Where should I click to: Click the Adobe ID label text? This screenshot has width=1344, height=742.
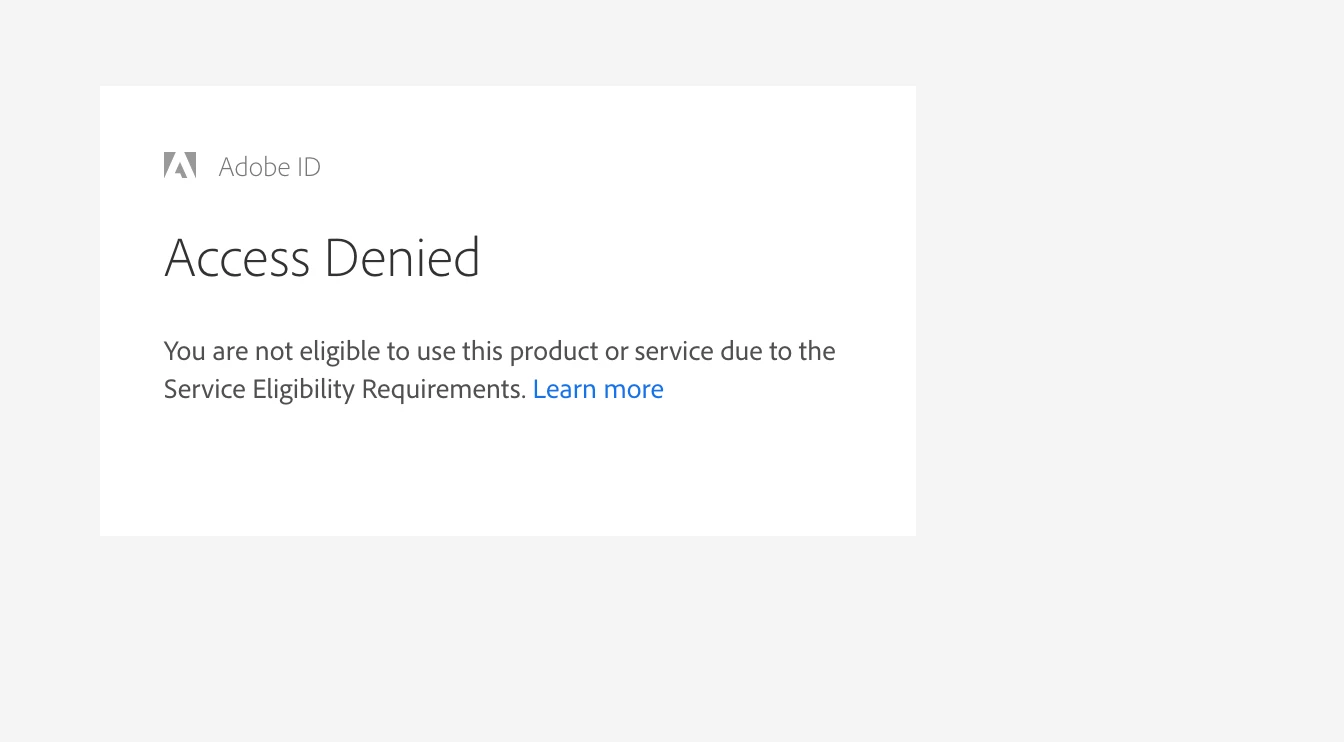pyautogui.click(x=270, y=167)
